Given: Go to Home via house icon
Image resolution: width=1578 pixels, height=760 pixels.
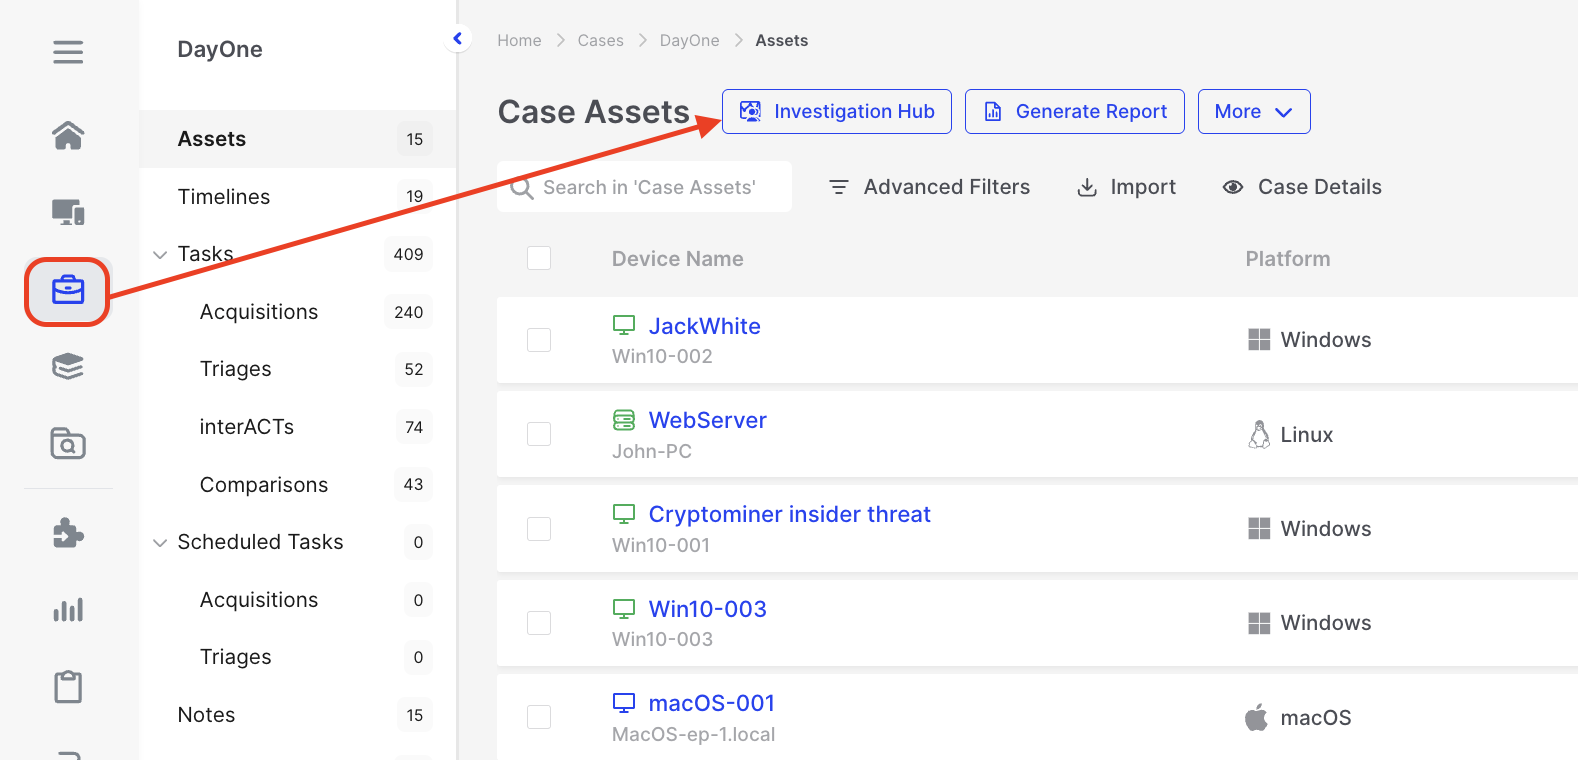Looking at the screenshot, I should (x=68, y=134).
